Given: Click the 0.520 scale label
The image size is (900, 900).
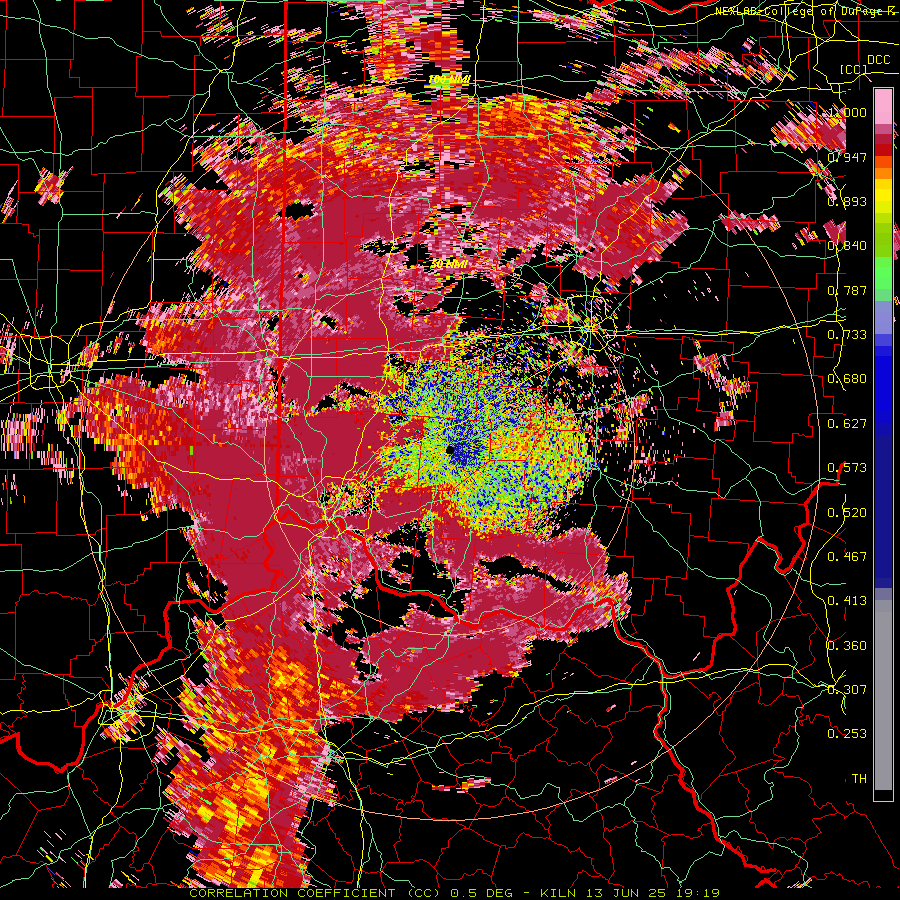Looking at the screenshot, I should click(x=847, y=513).
